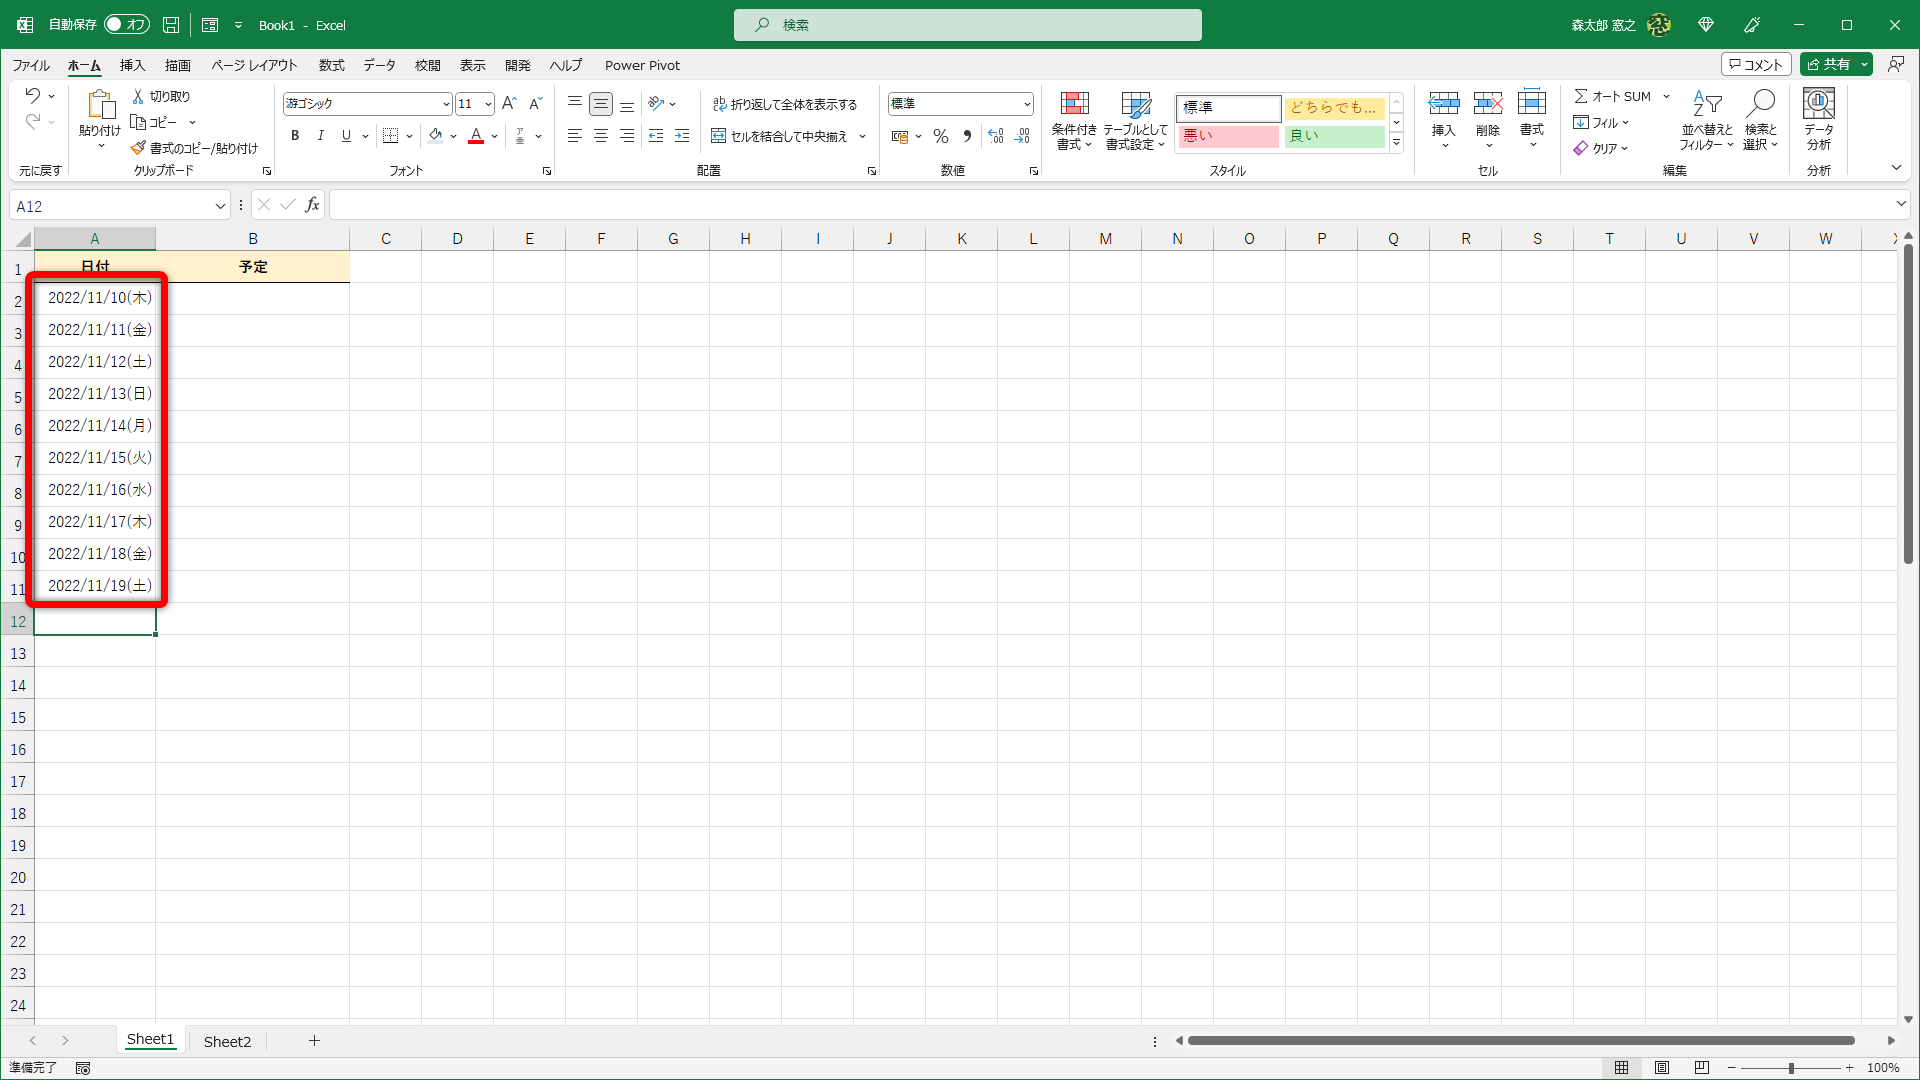Switch to the Sheet2 worksheet tab
The image size is (1920, 1080).
227,1041
